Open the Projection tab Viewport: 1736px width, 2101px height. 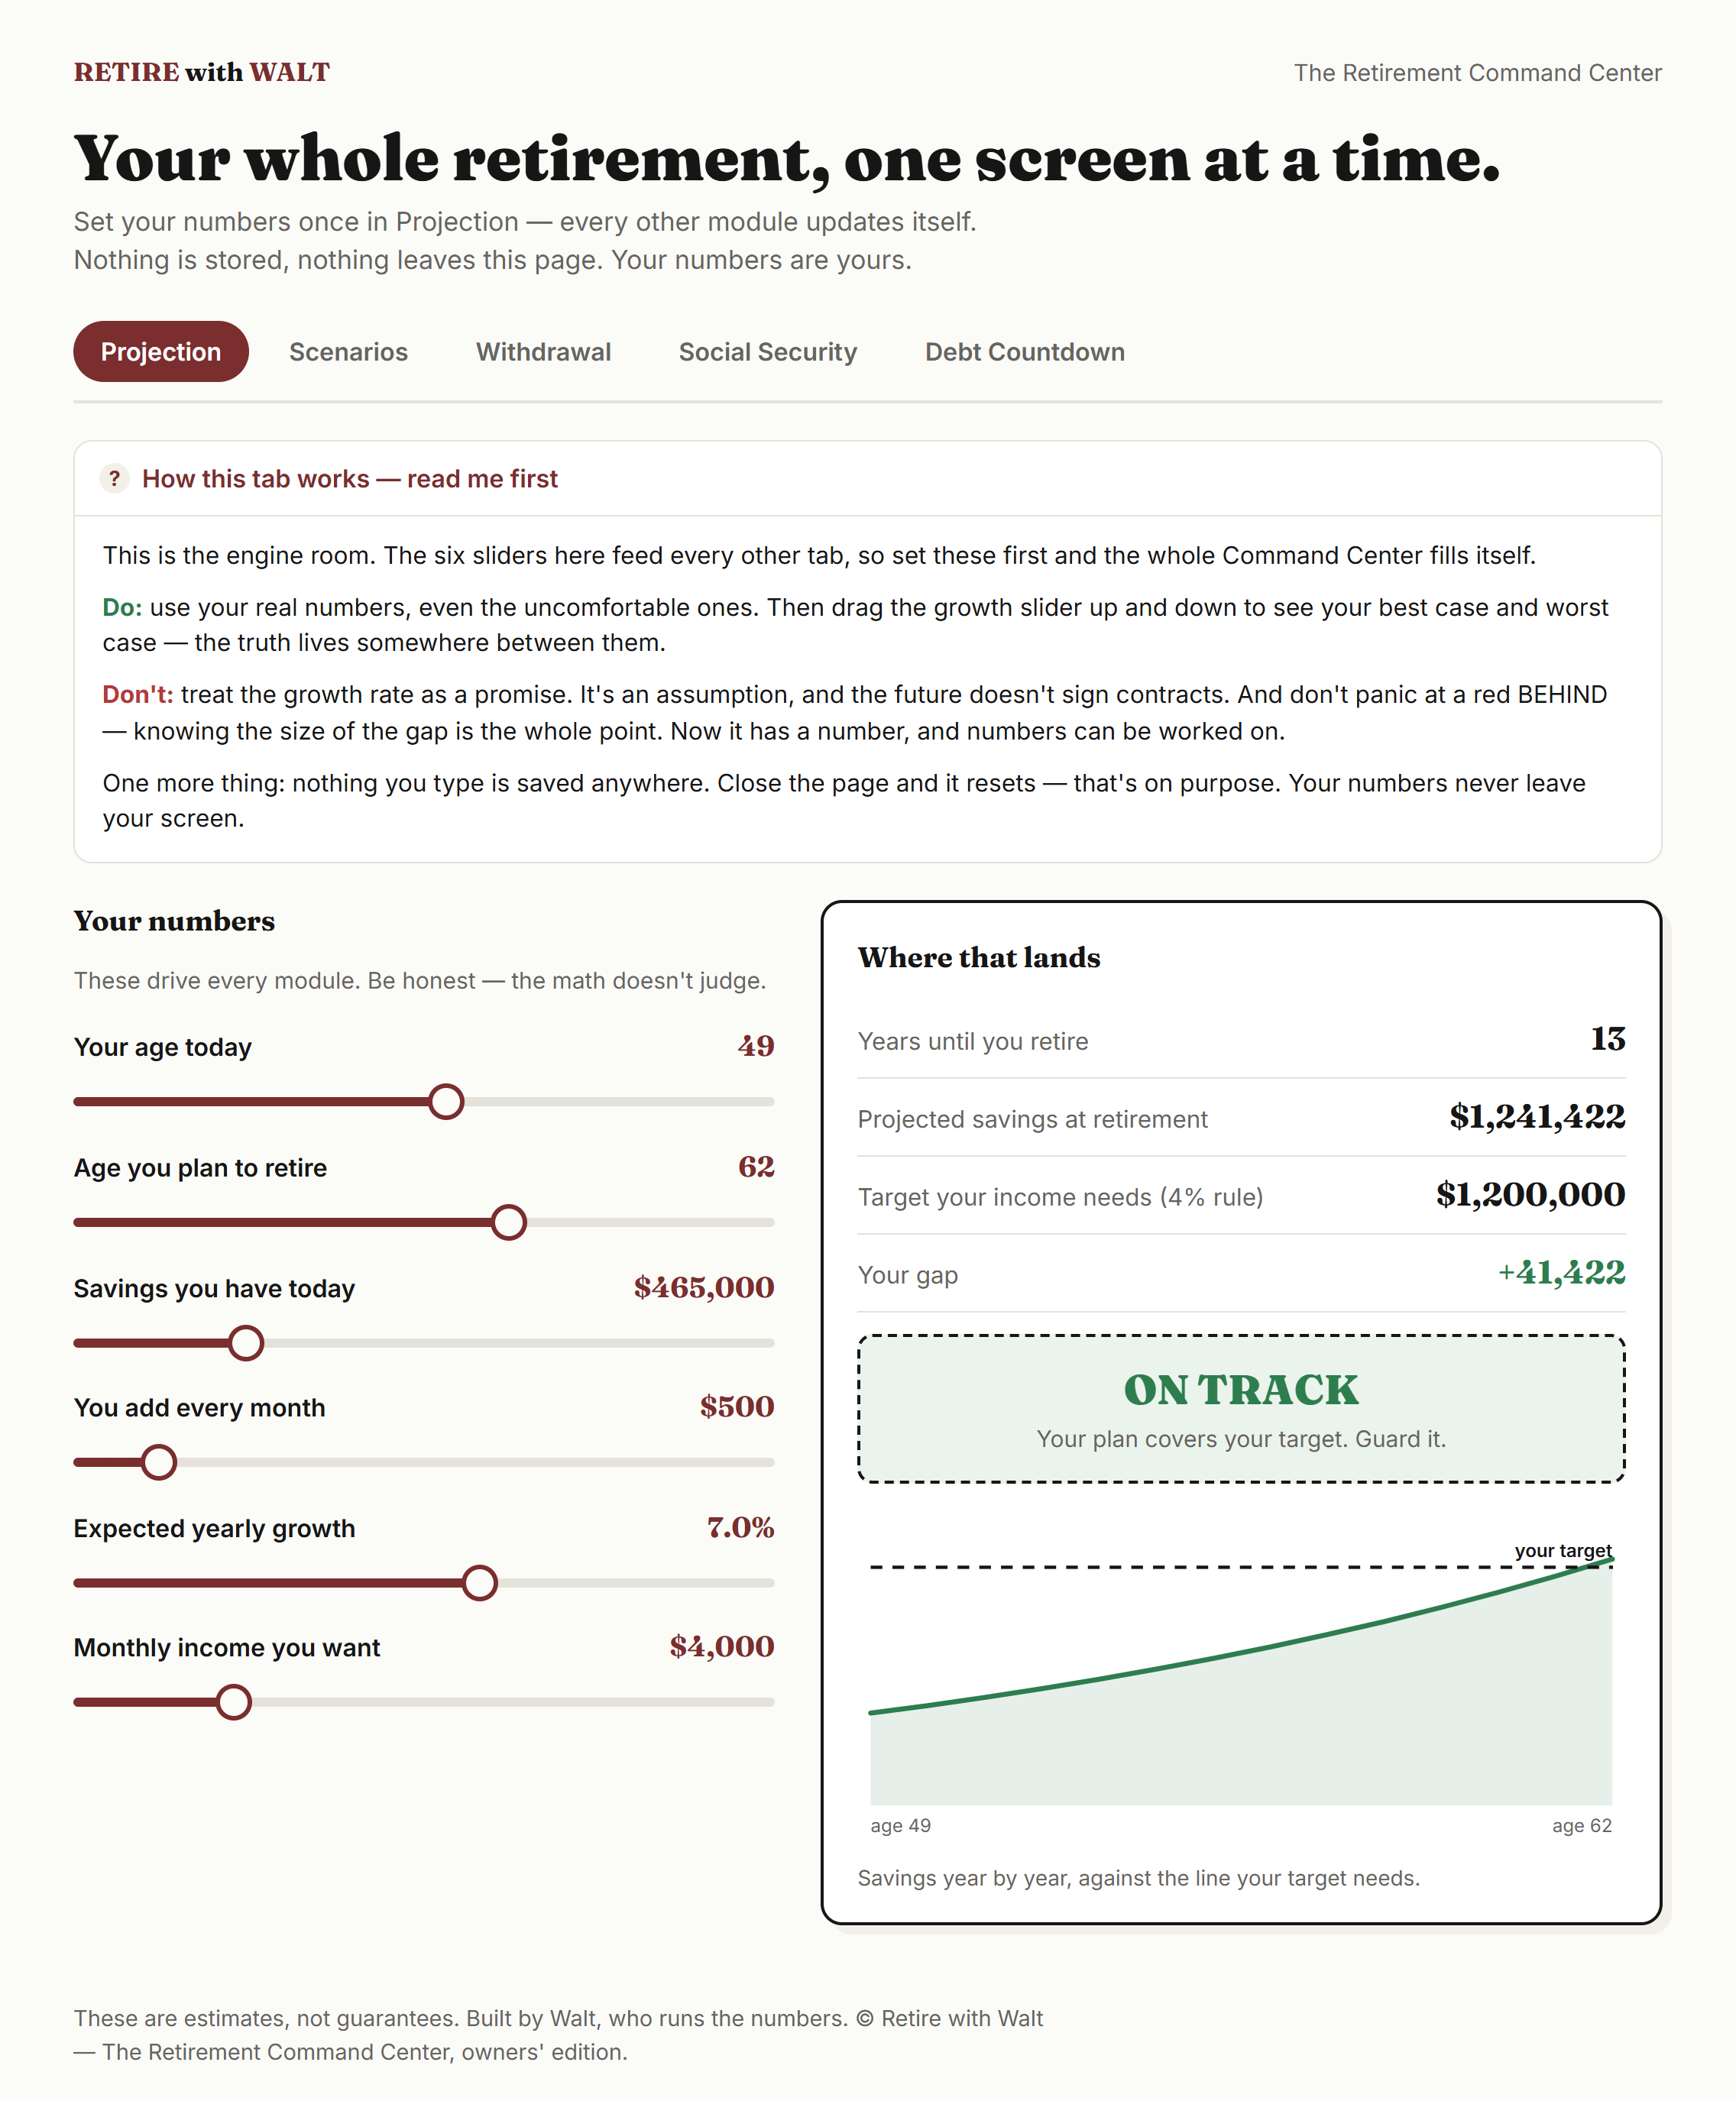[161, 352]
